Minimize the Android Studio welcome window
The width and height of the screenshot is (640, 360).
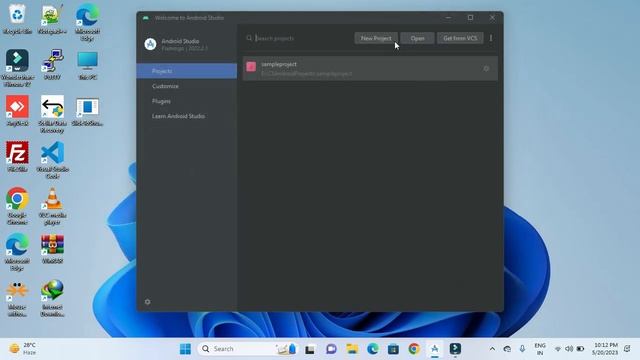pos(449,18)
